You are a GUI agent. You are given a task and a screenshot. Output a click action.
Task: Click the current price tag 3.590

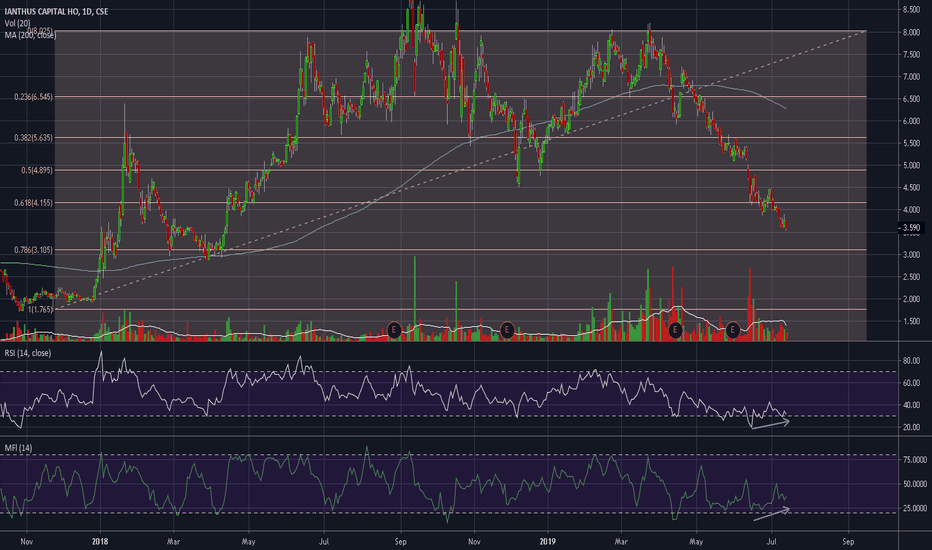(911, 228)
